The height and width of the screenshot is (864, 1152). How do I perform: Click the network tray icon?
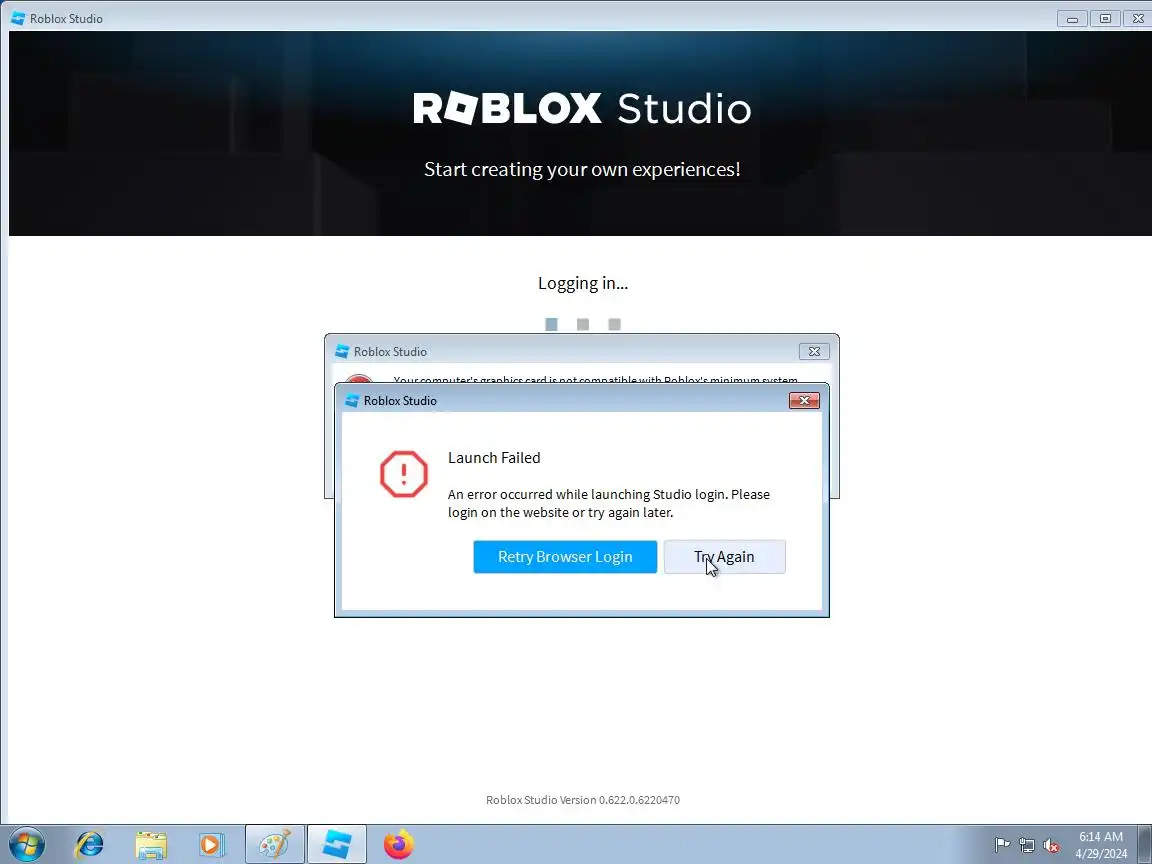[1027, 845]
